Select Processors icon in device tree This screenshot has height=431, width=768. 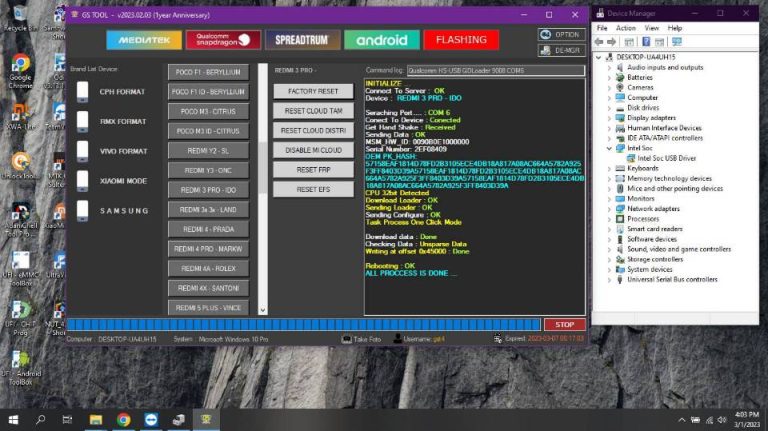(x=620, y=219)
